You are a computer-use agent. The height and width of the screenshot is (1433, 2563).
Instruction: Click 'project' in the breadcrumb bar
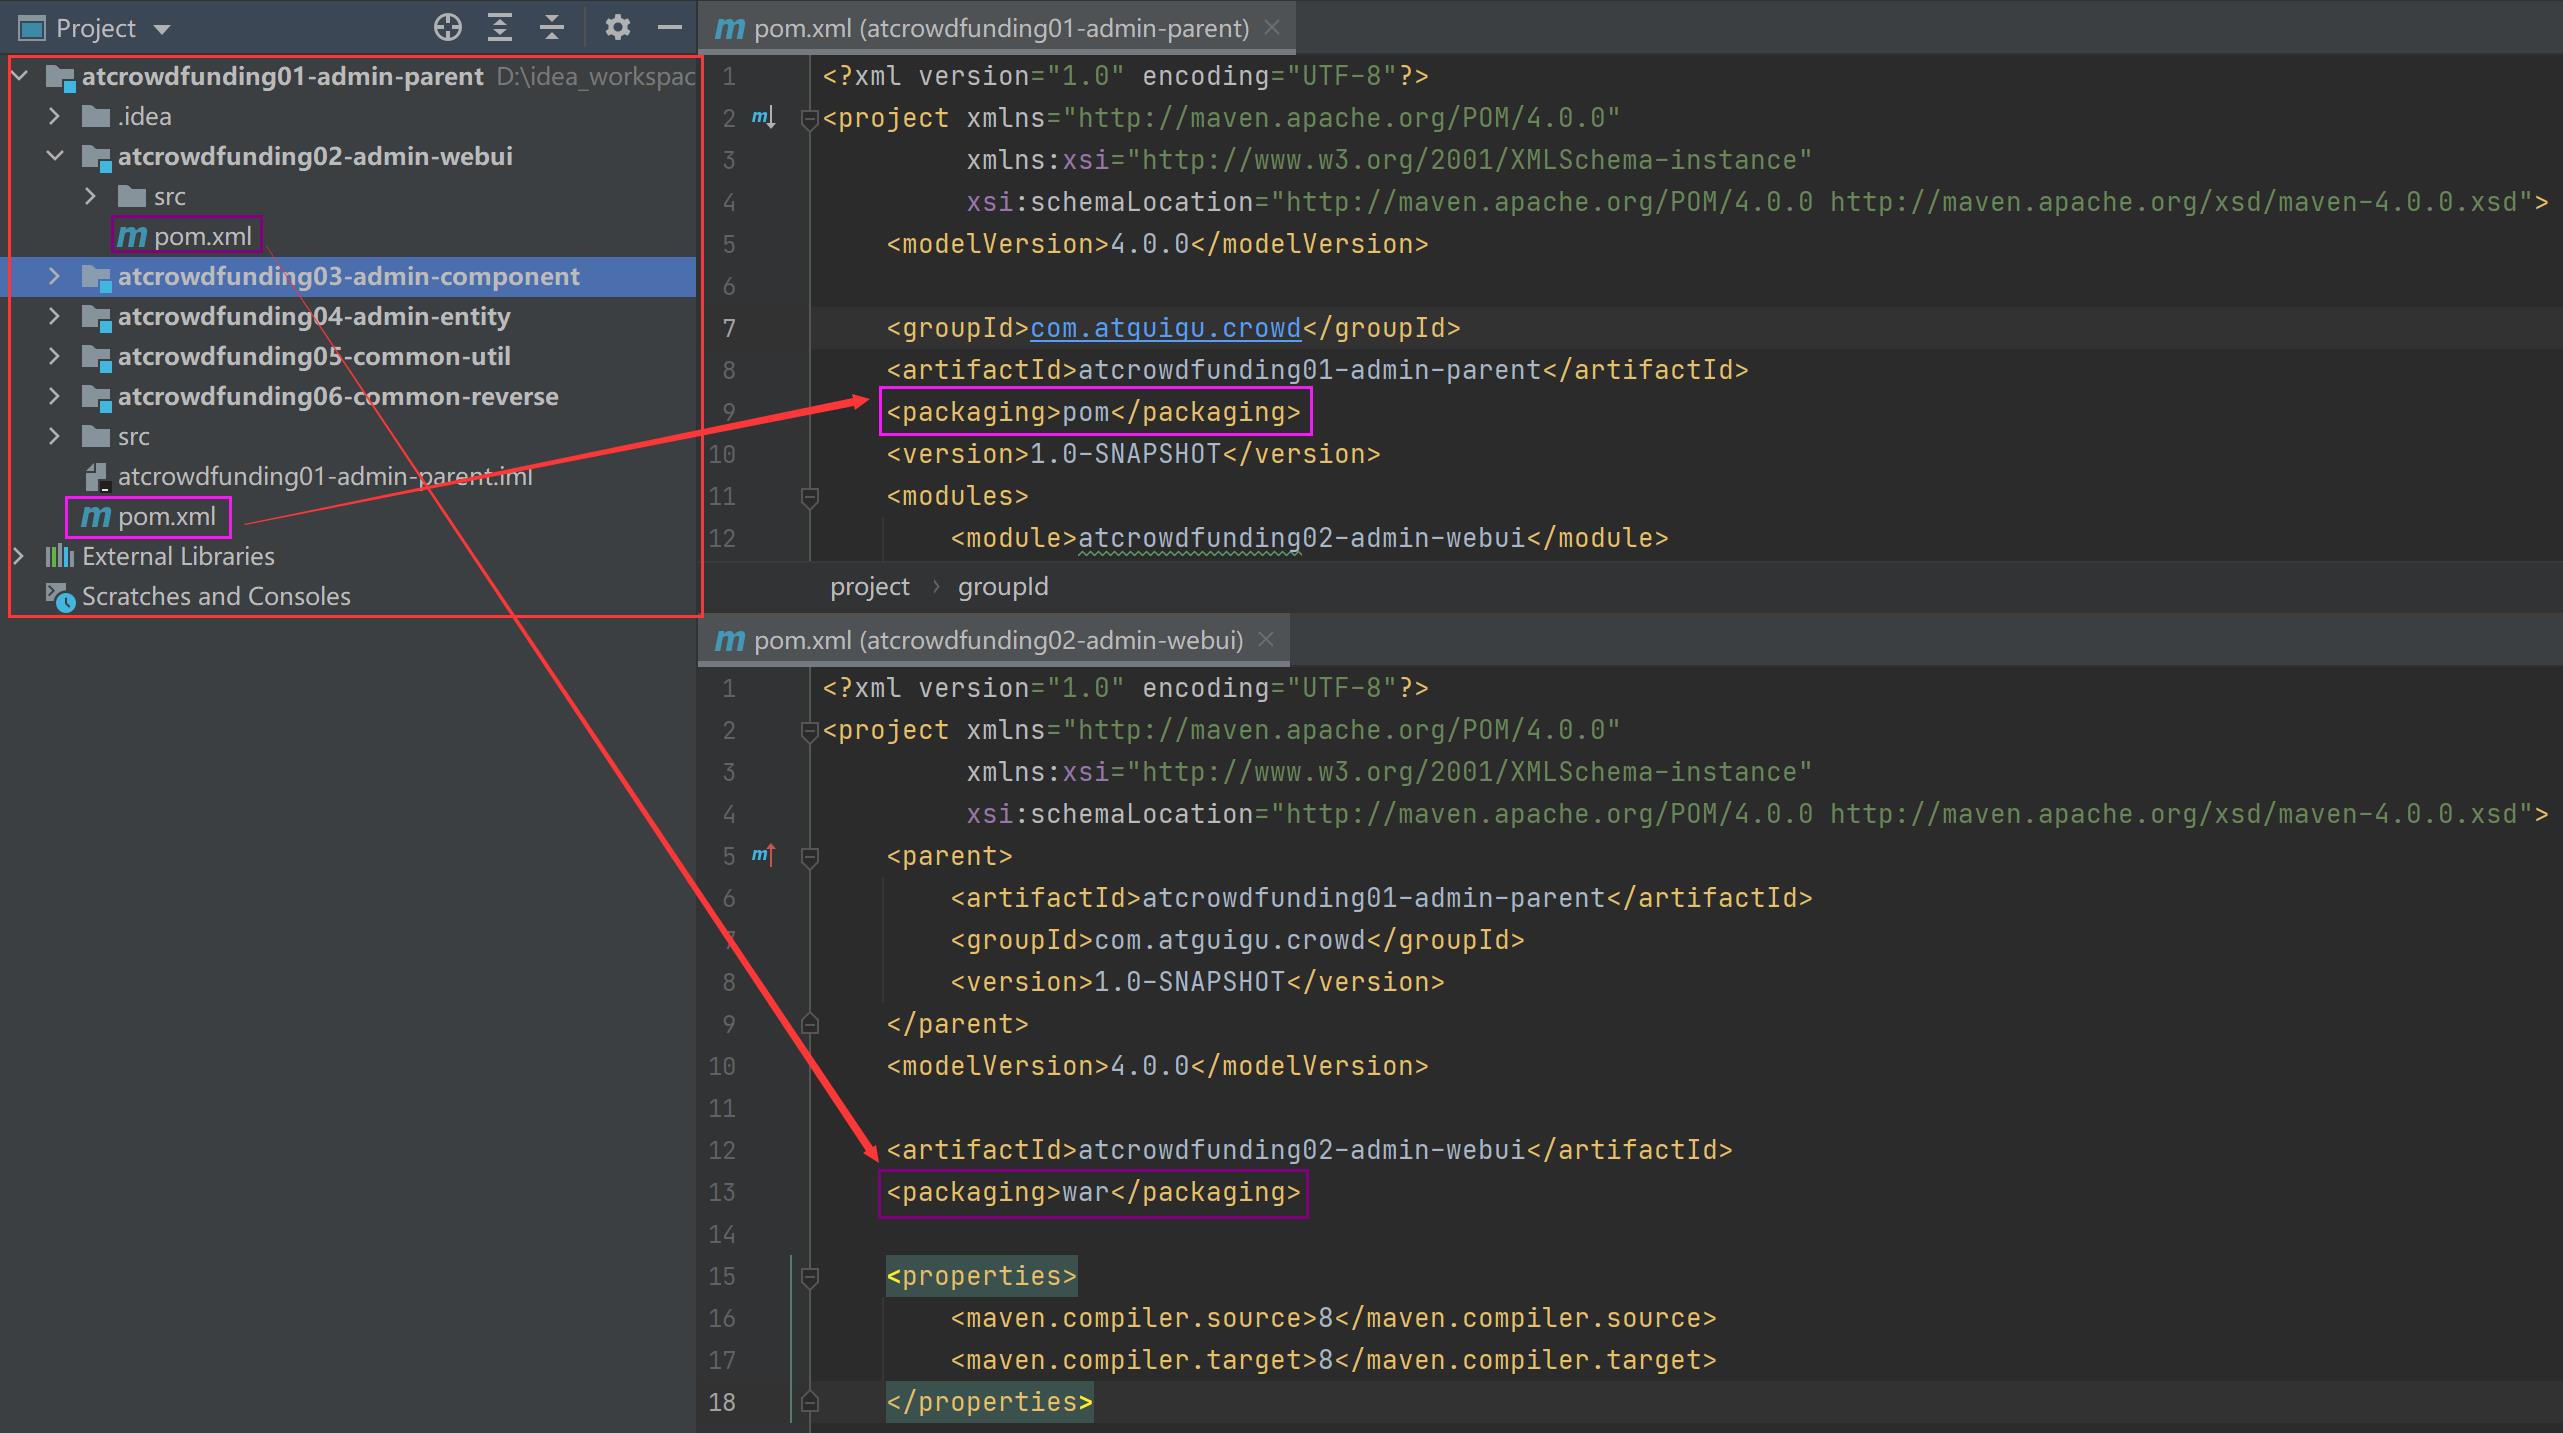point(869,586)
